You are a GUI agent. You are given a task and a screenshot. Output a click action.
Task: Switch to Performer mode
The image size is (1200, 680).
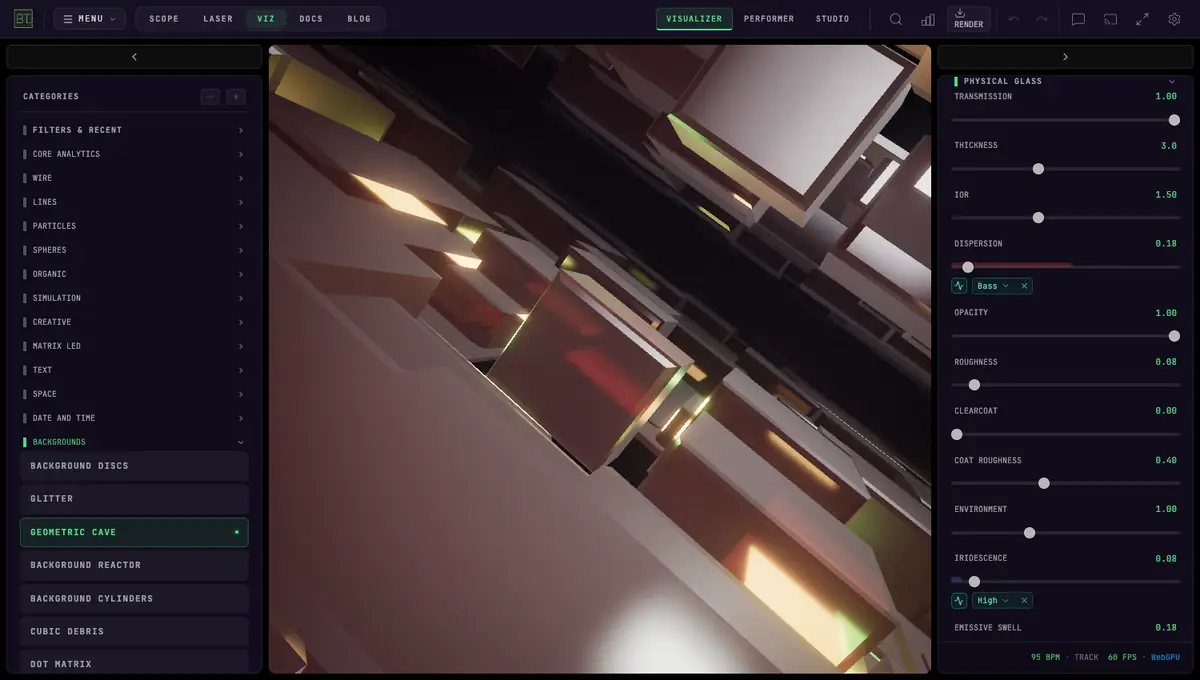769,19
